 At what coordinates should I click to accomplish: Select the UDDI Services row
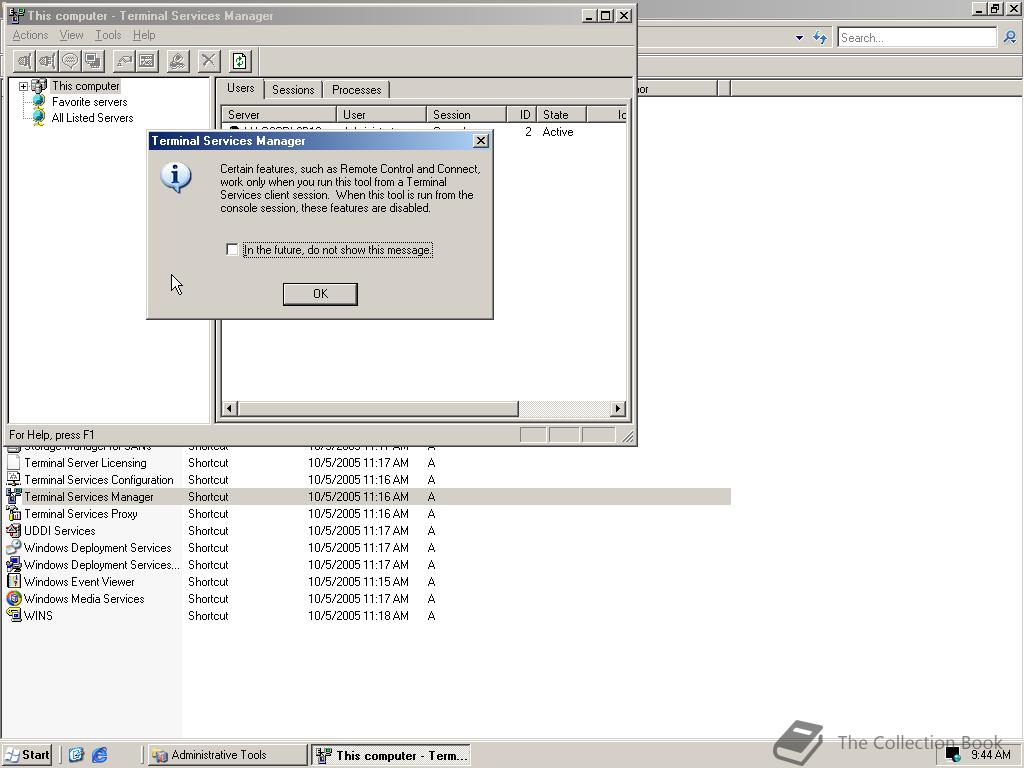coord(368,530)
